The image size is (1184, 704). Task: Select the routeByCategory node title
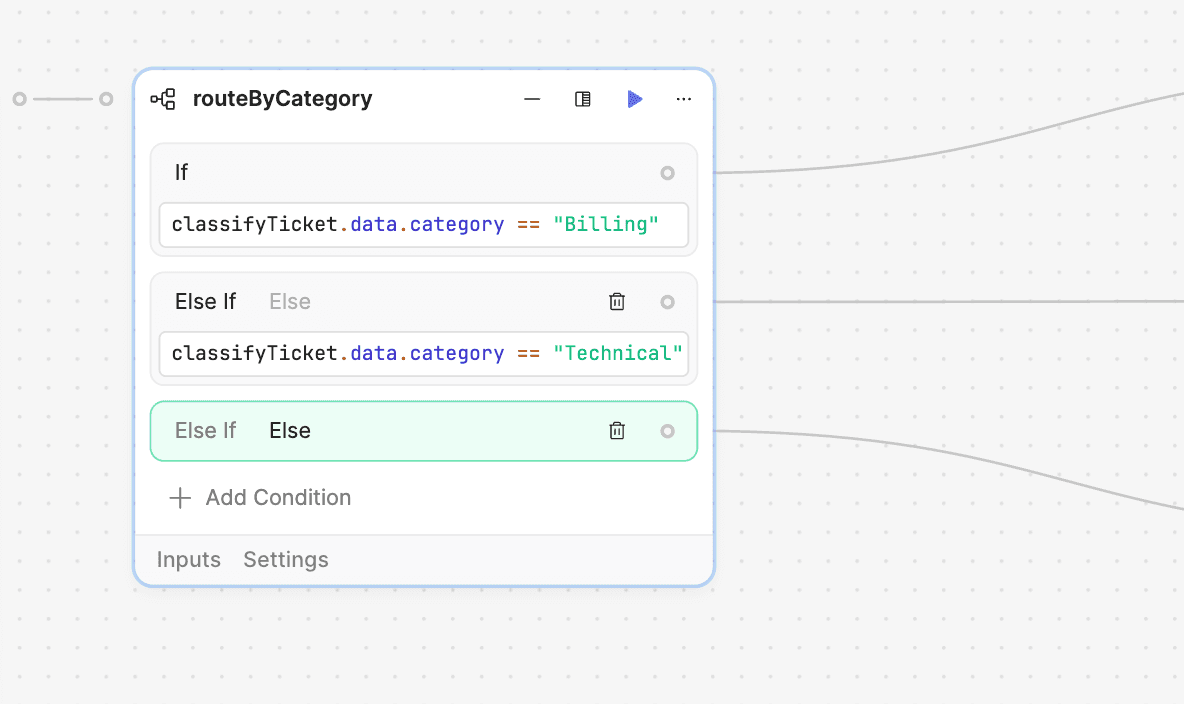click(x=283, y=99)
